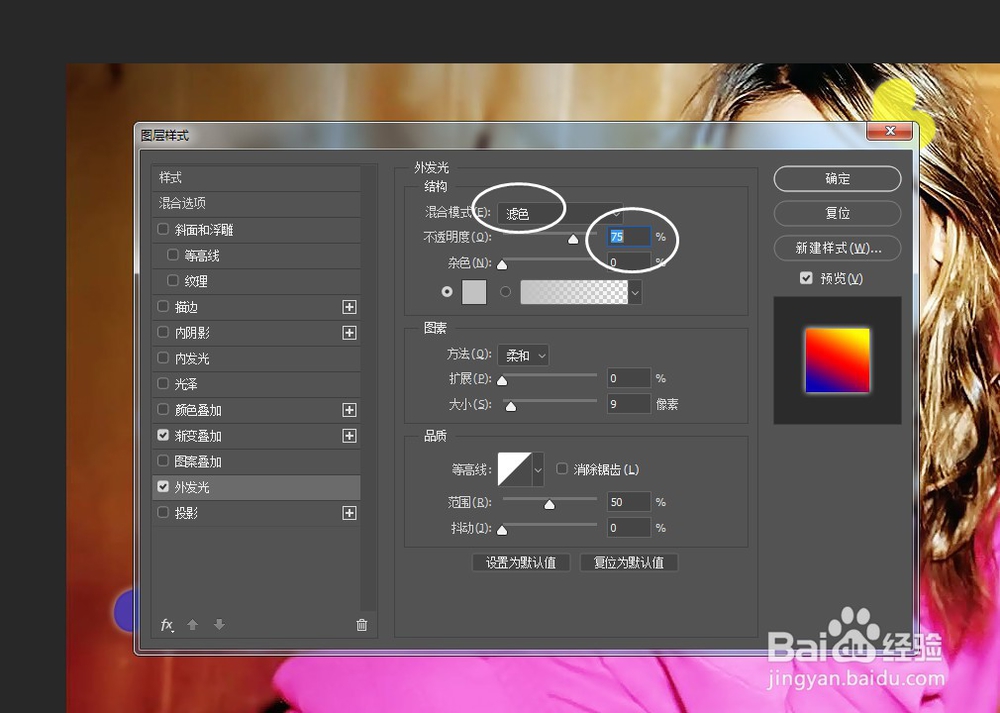Viewport: 1000px width, 713px height.
Task: Add another 颜色叠加 effect with plus icon
Action: (x=349, y=410)
